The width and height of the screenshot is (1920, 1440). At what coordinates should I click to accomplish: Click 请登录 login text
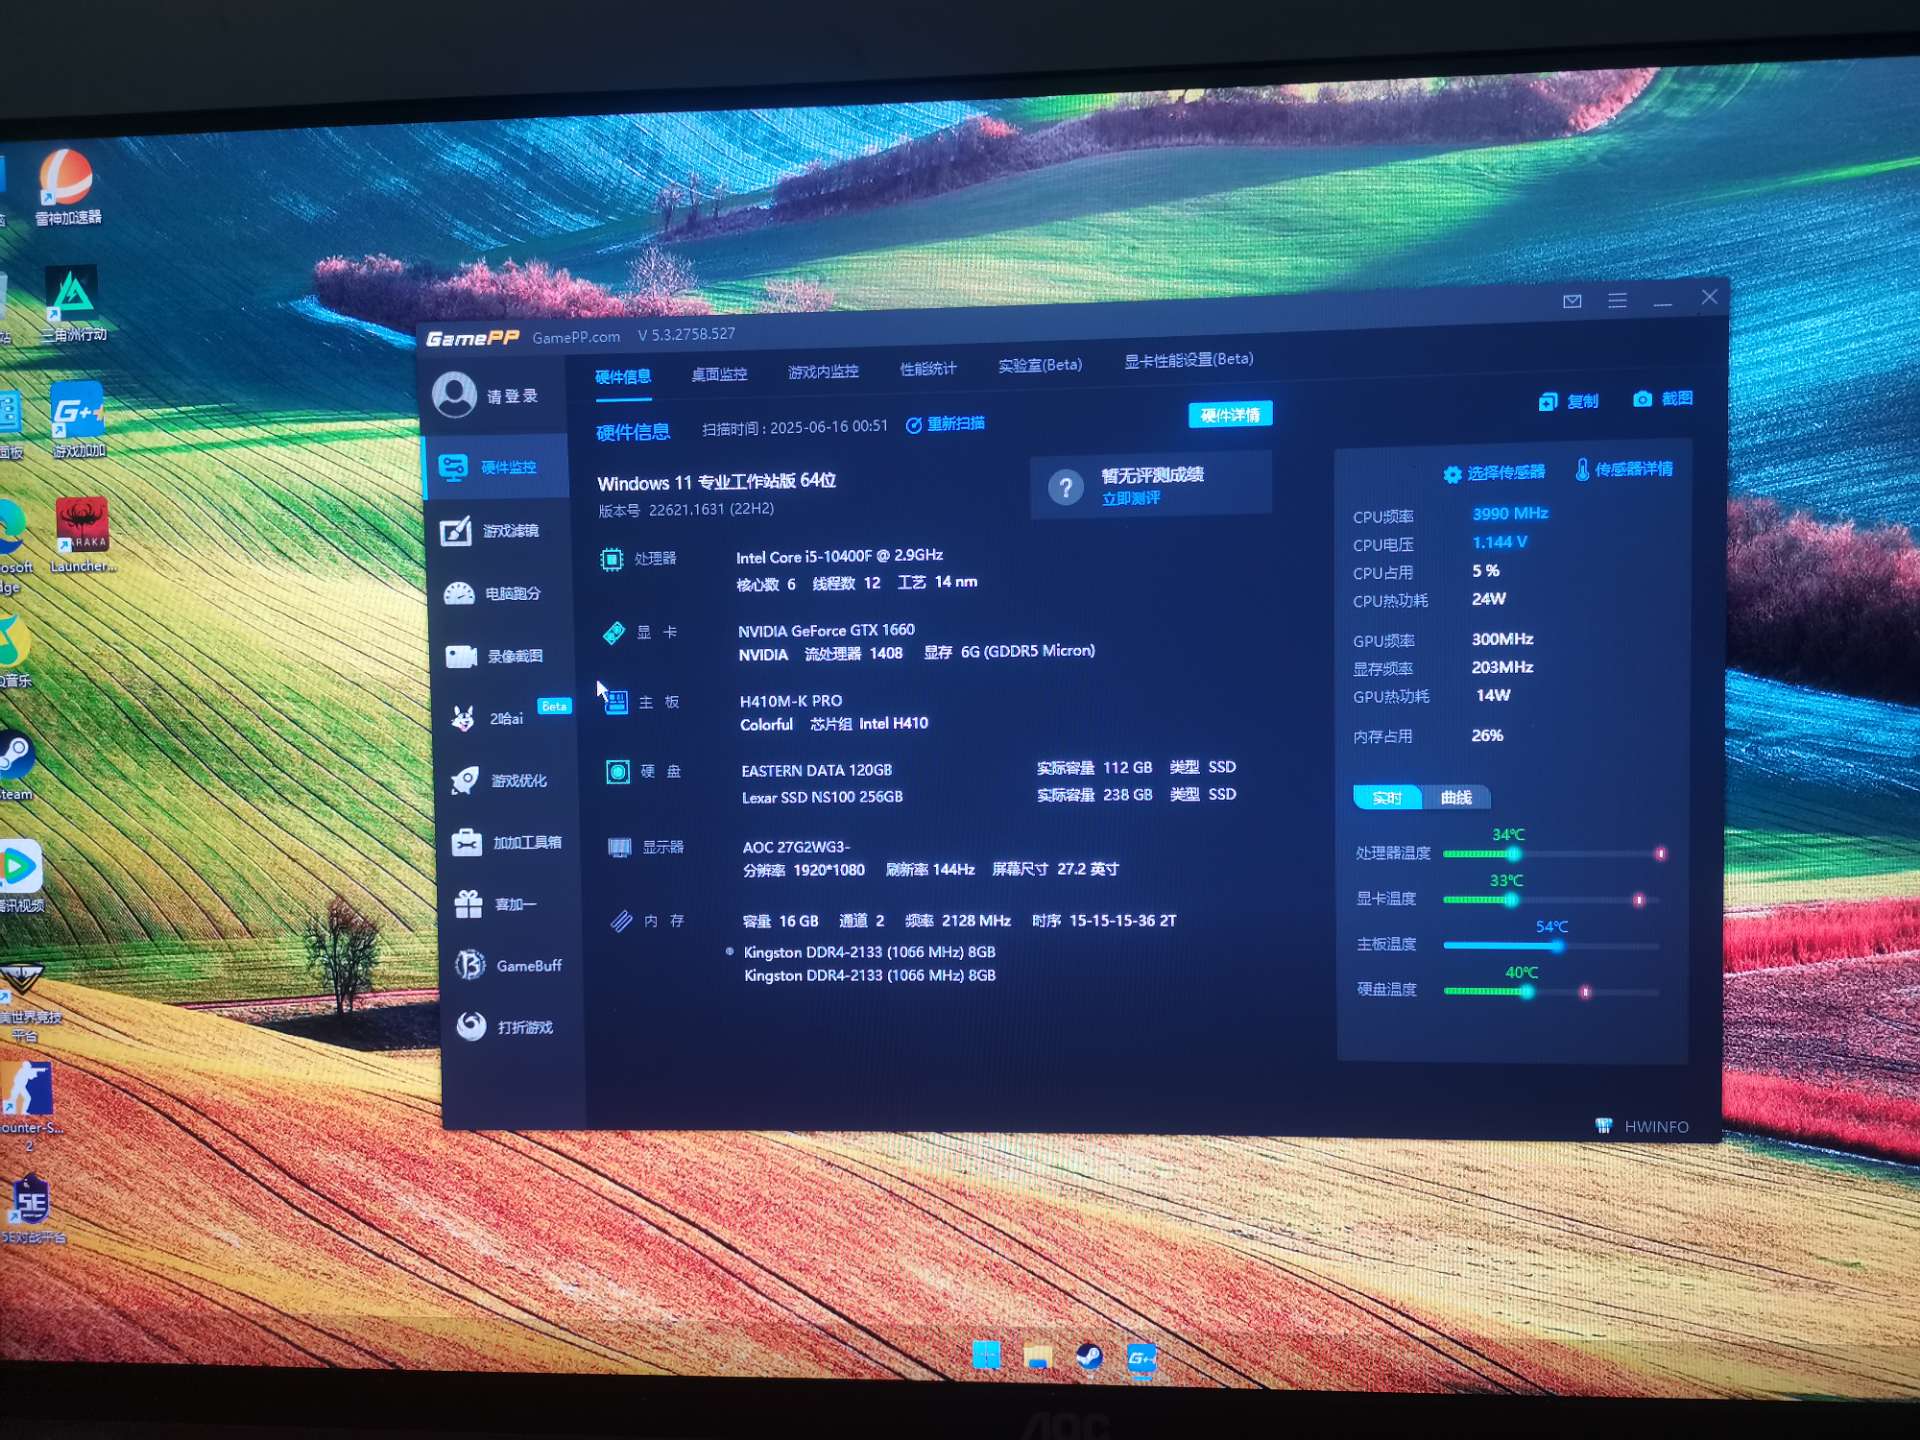[512, 396]
